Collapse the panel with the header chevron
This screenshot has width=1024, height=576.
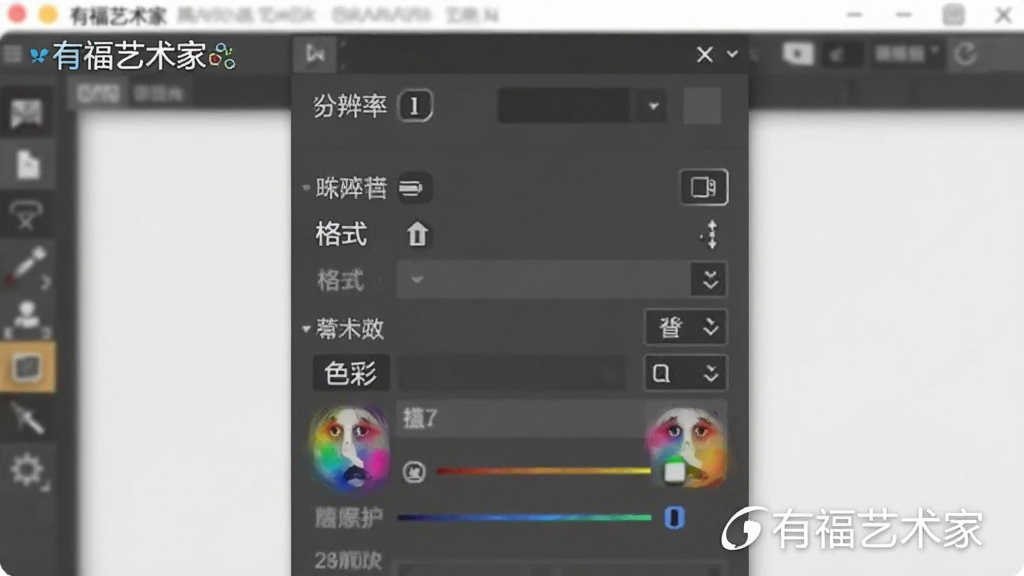(732, 54)
